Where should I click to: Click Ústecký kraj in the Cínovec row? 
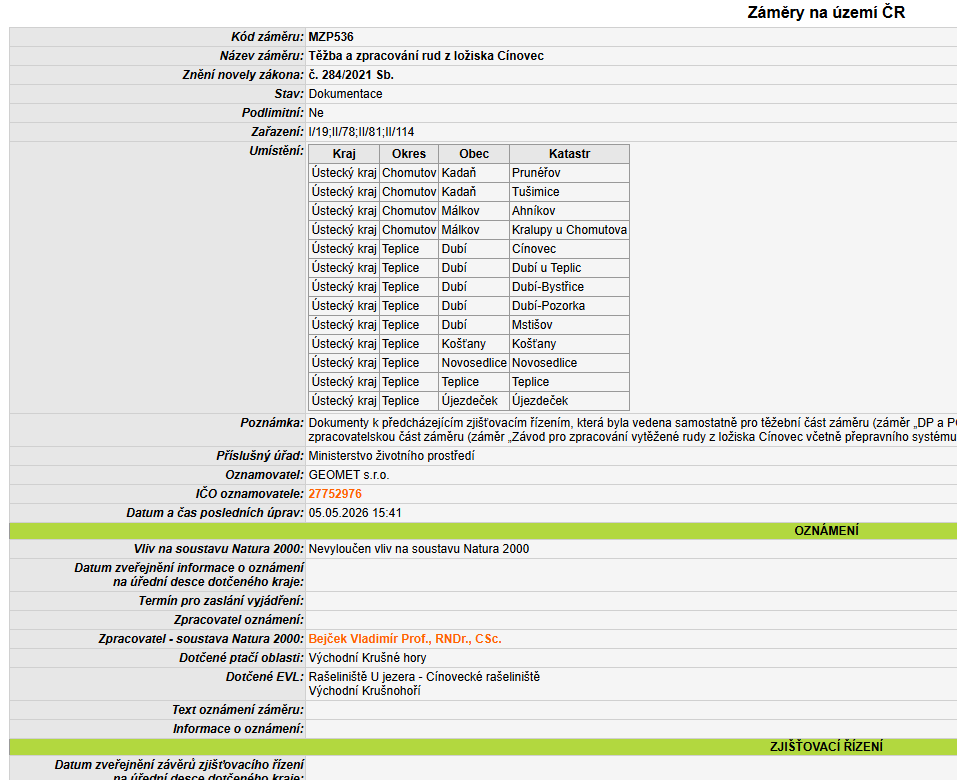click(344, 248)
